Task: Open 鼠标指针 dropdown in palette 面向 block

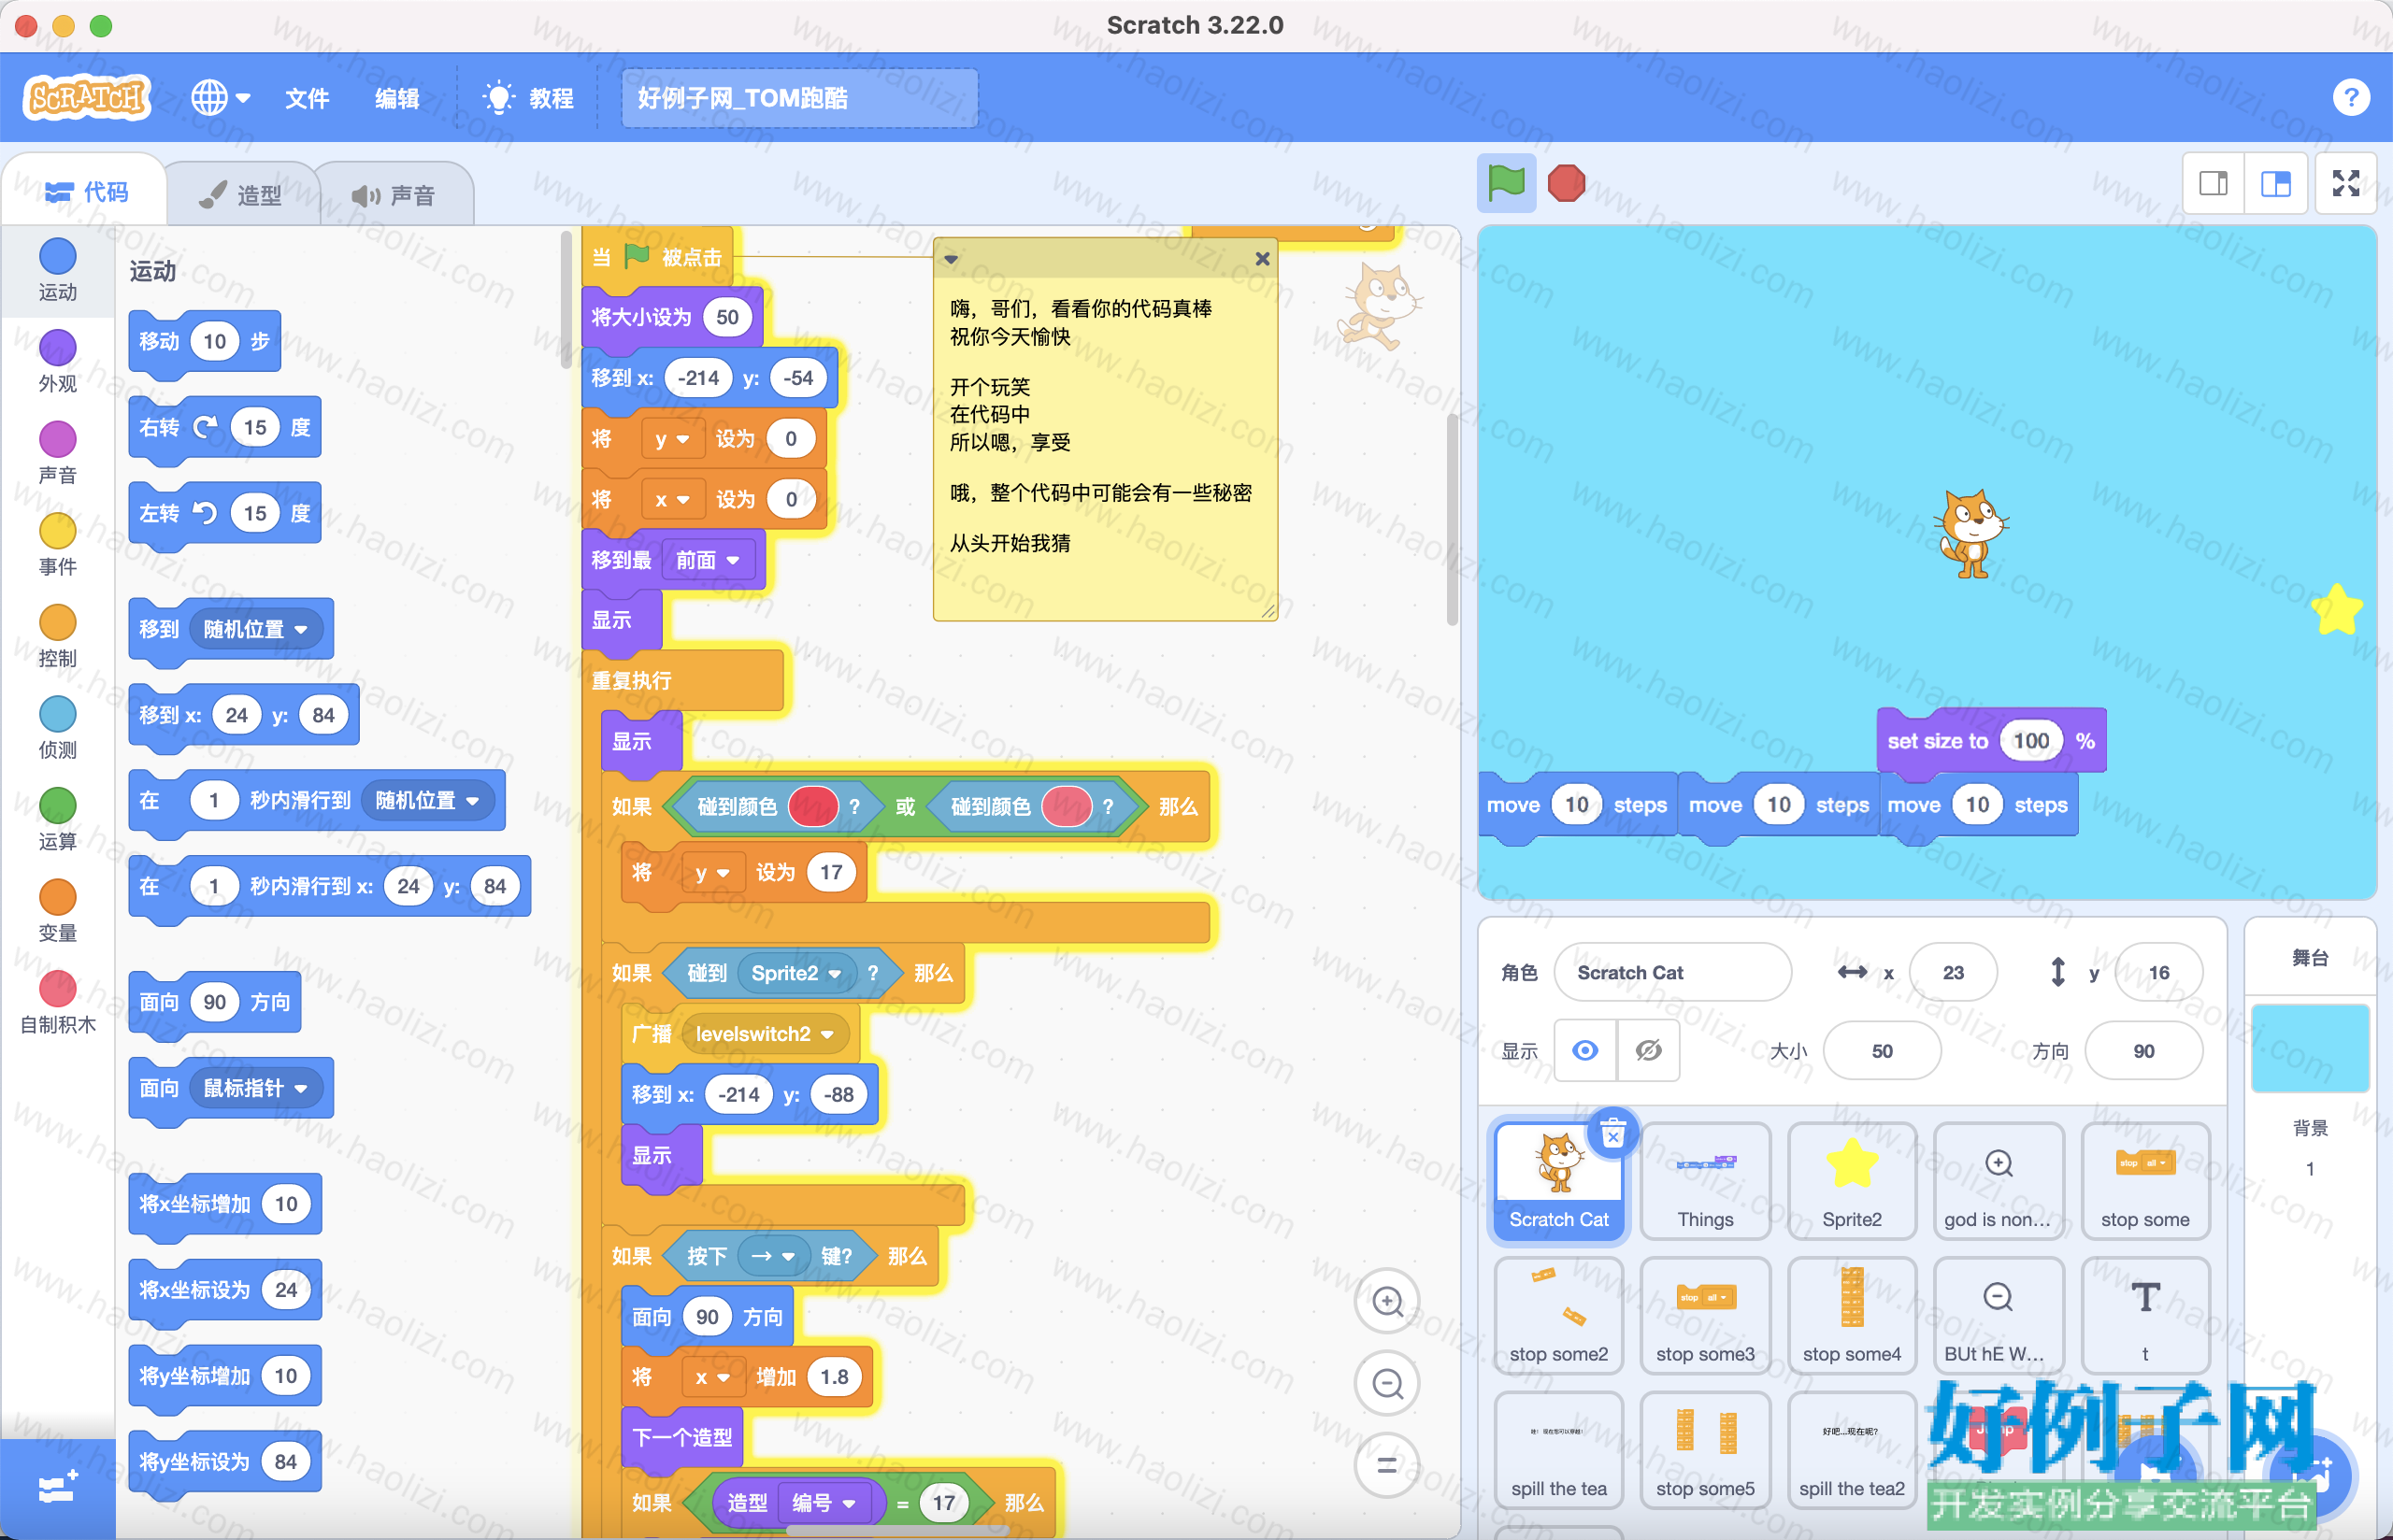Action: pos(256,1088)
